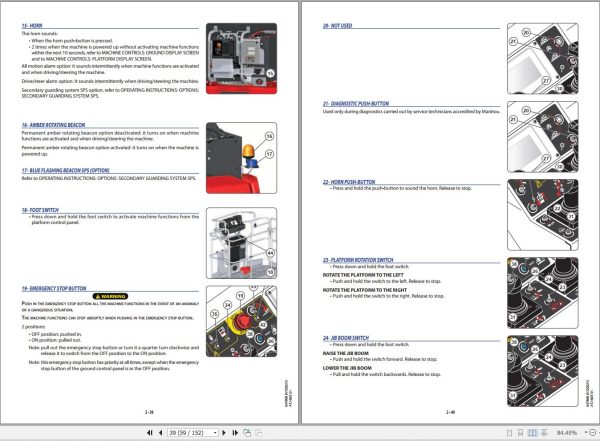Select the two-page facing layout
This screenshot has height=441, width=600.
coord(532,433)
